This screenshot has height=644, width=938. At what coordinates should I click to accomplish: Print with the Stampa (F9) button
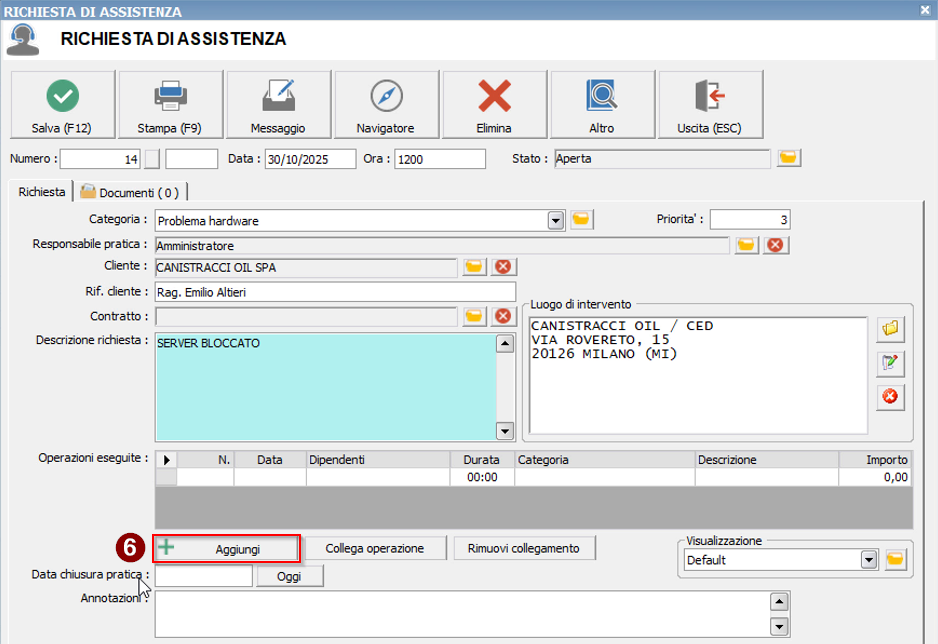coord(170,105)
